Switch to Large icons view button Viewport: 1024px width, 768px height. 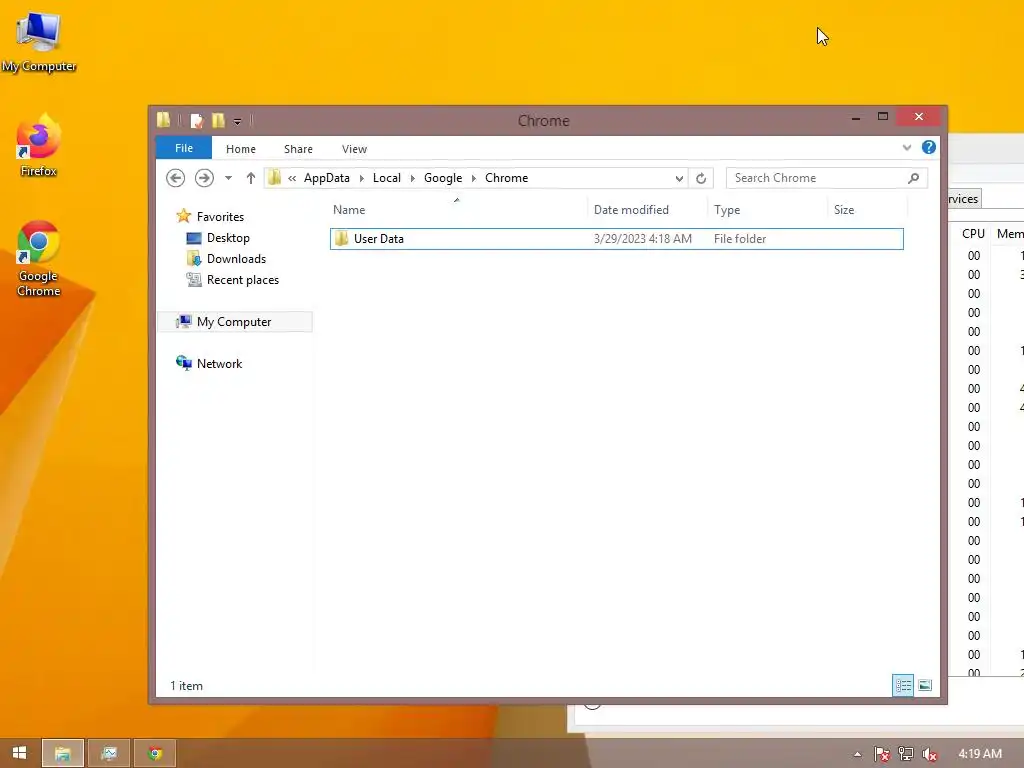[x=925, y=685]
